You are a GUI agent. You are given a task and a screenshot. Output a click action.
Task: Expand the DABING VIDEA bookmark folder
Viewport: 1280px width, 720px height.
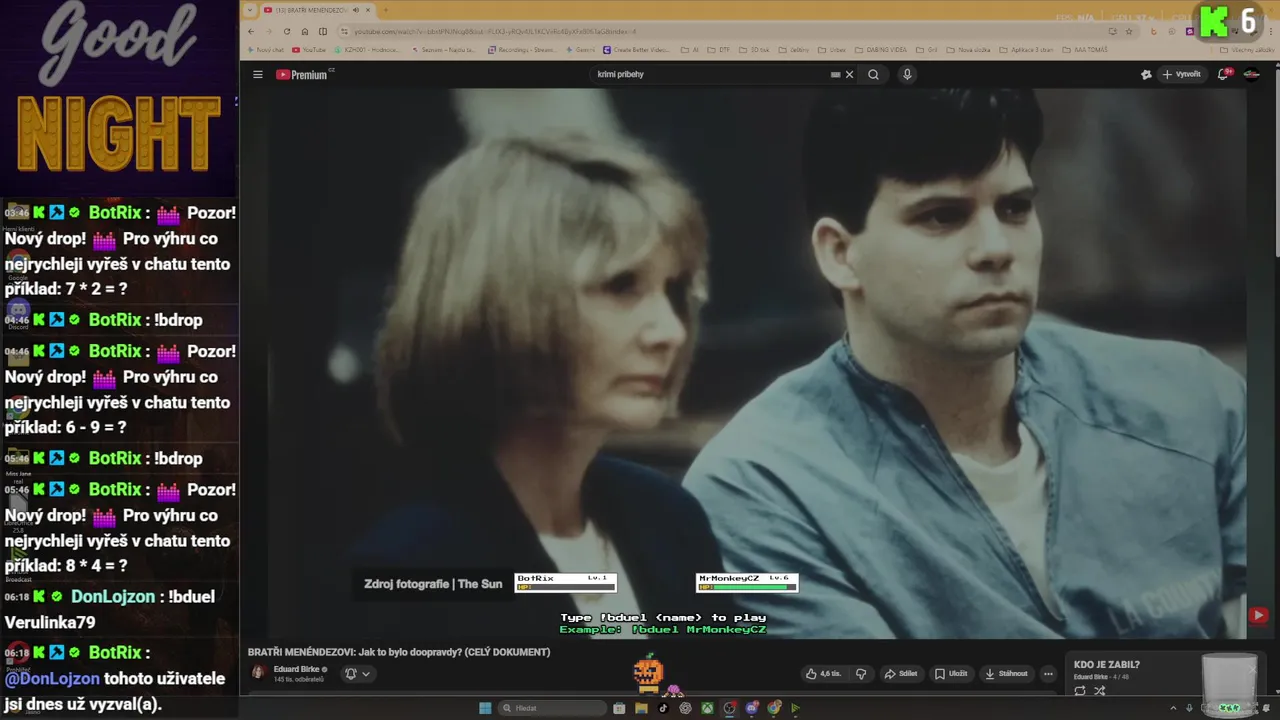(x=881, y=50)
